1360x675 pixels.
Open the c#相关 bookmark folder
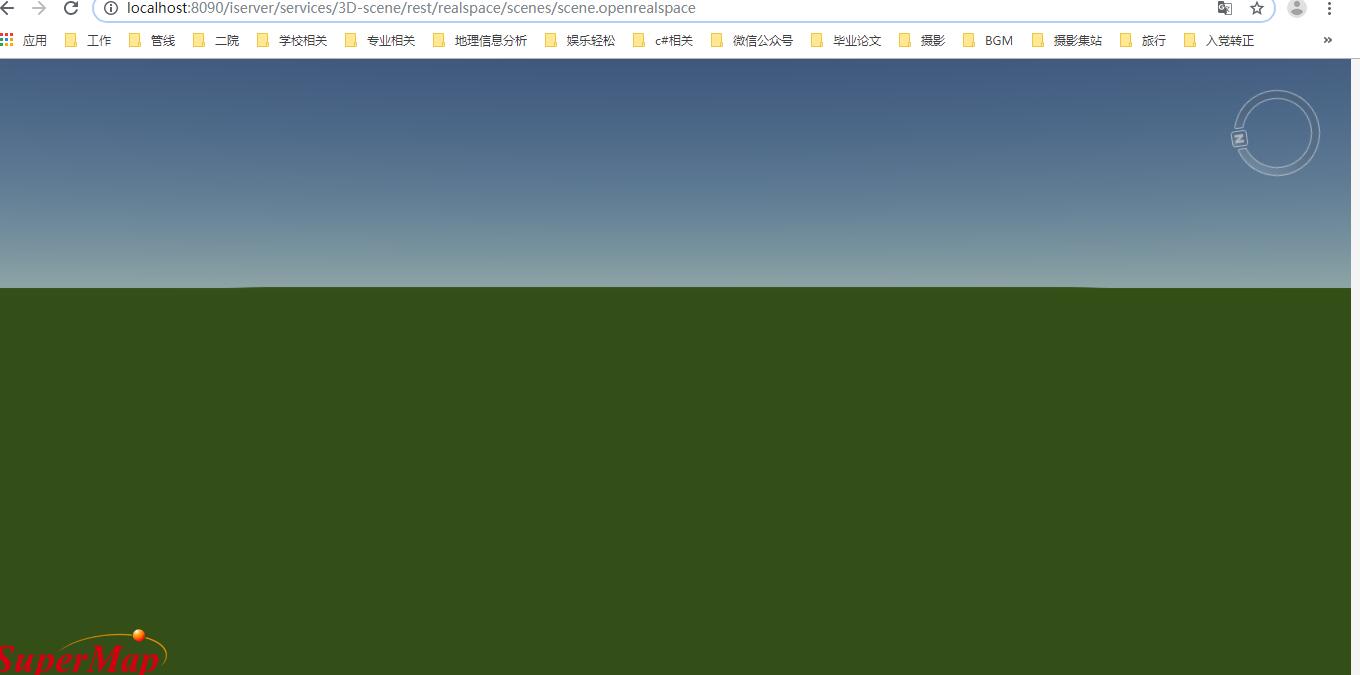tap(663, 40)
